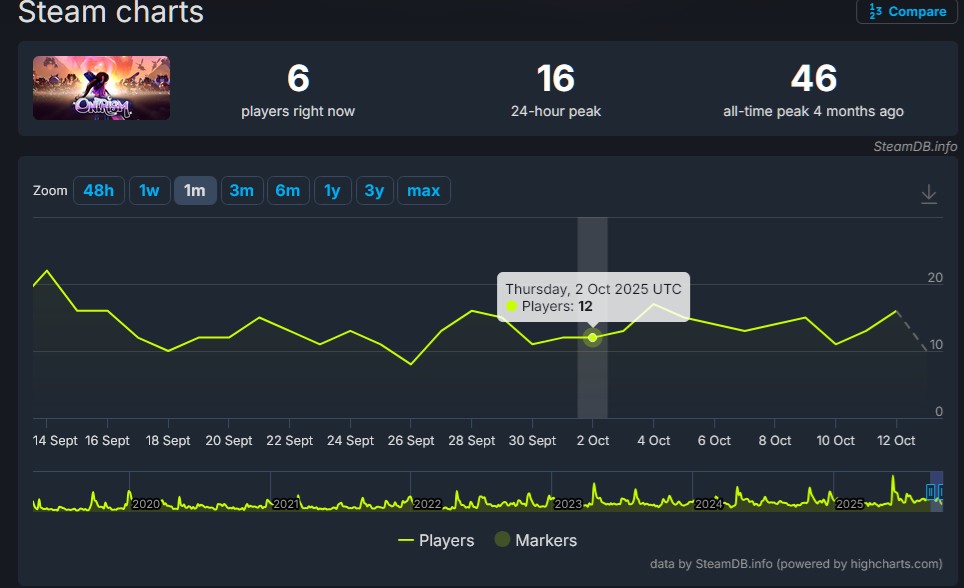964x588 pixels.
Task: Click the 2023 label in the navigator
Action: coord(568,504)
